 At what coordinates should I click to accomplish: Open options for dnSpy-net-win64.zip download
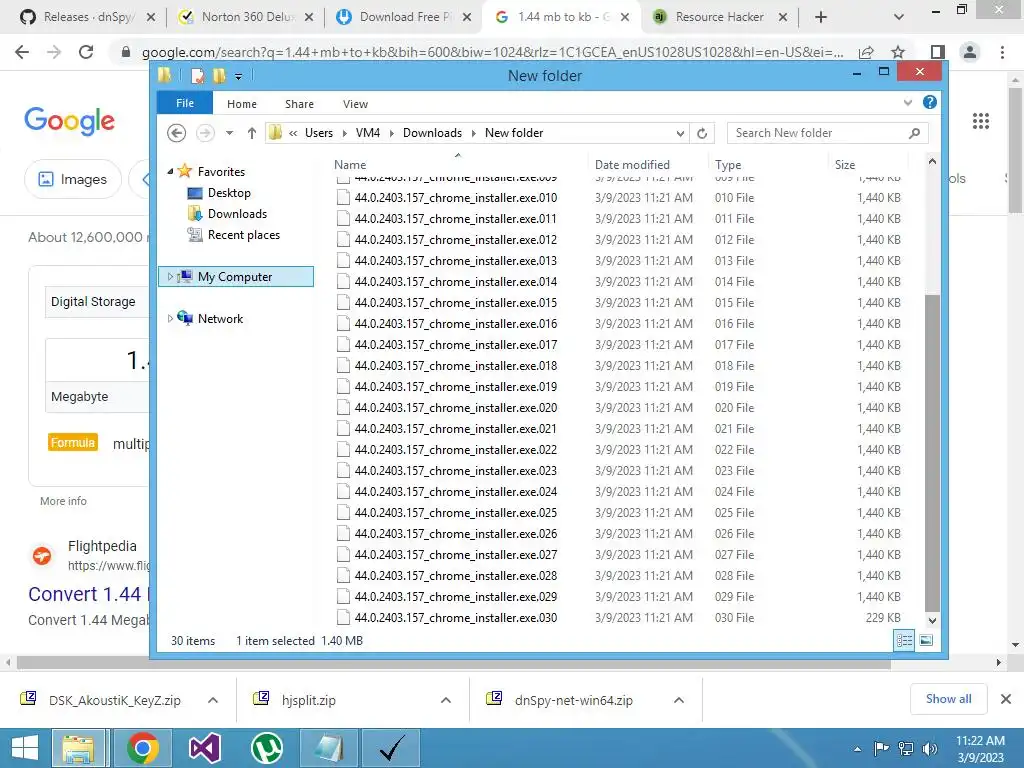(679, 700)
